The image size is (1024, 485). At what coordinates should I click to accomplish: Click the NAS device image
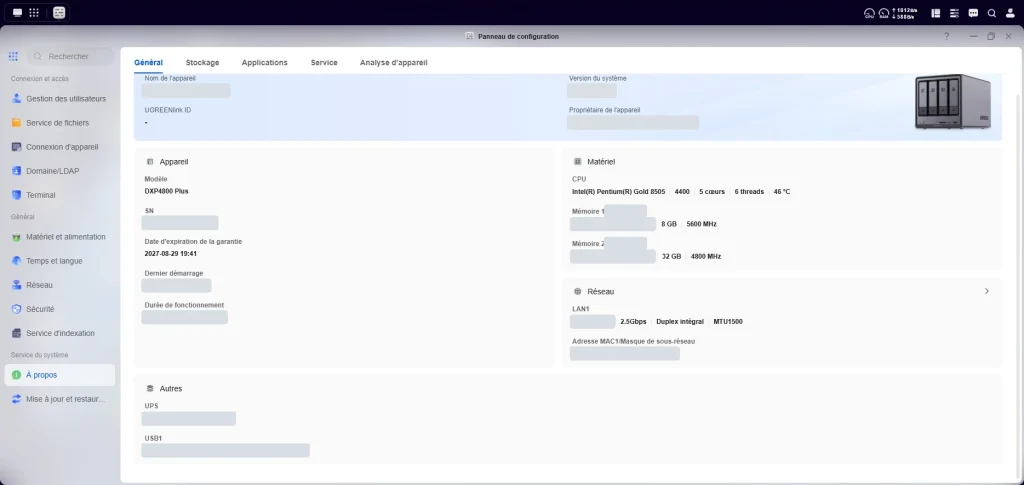click(x=953, y=101)
